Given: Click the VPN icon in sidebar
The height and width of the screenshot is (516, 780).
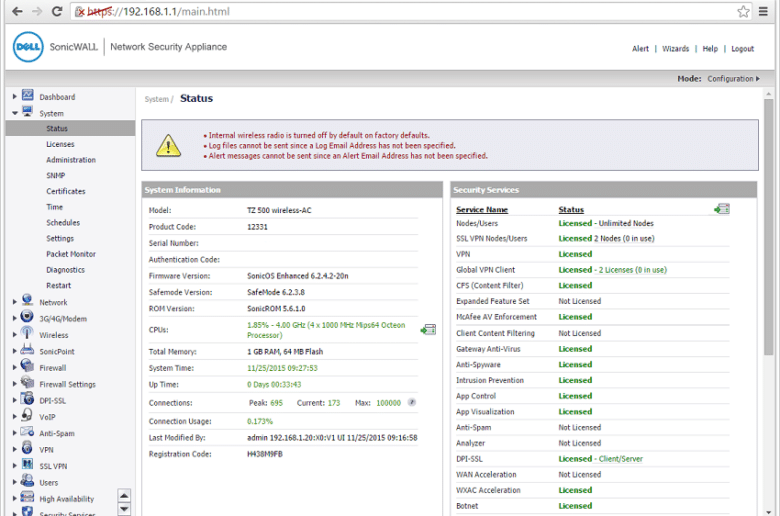Looking at the screenshot, I should click(27, 448).
